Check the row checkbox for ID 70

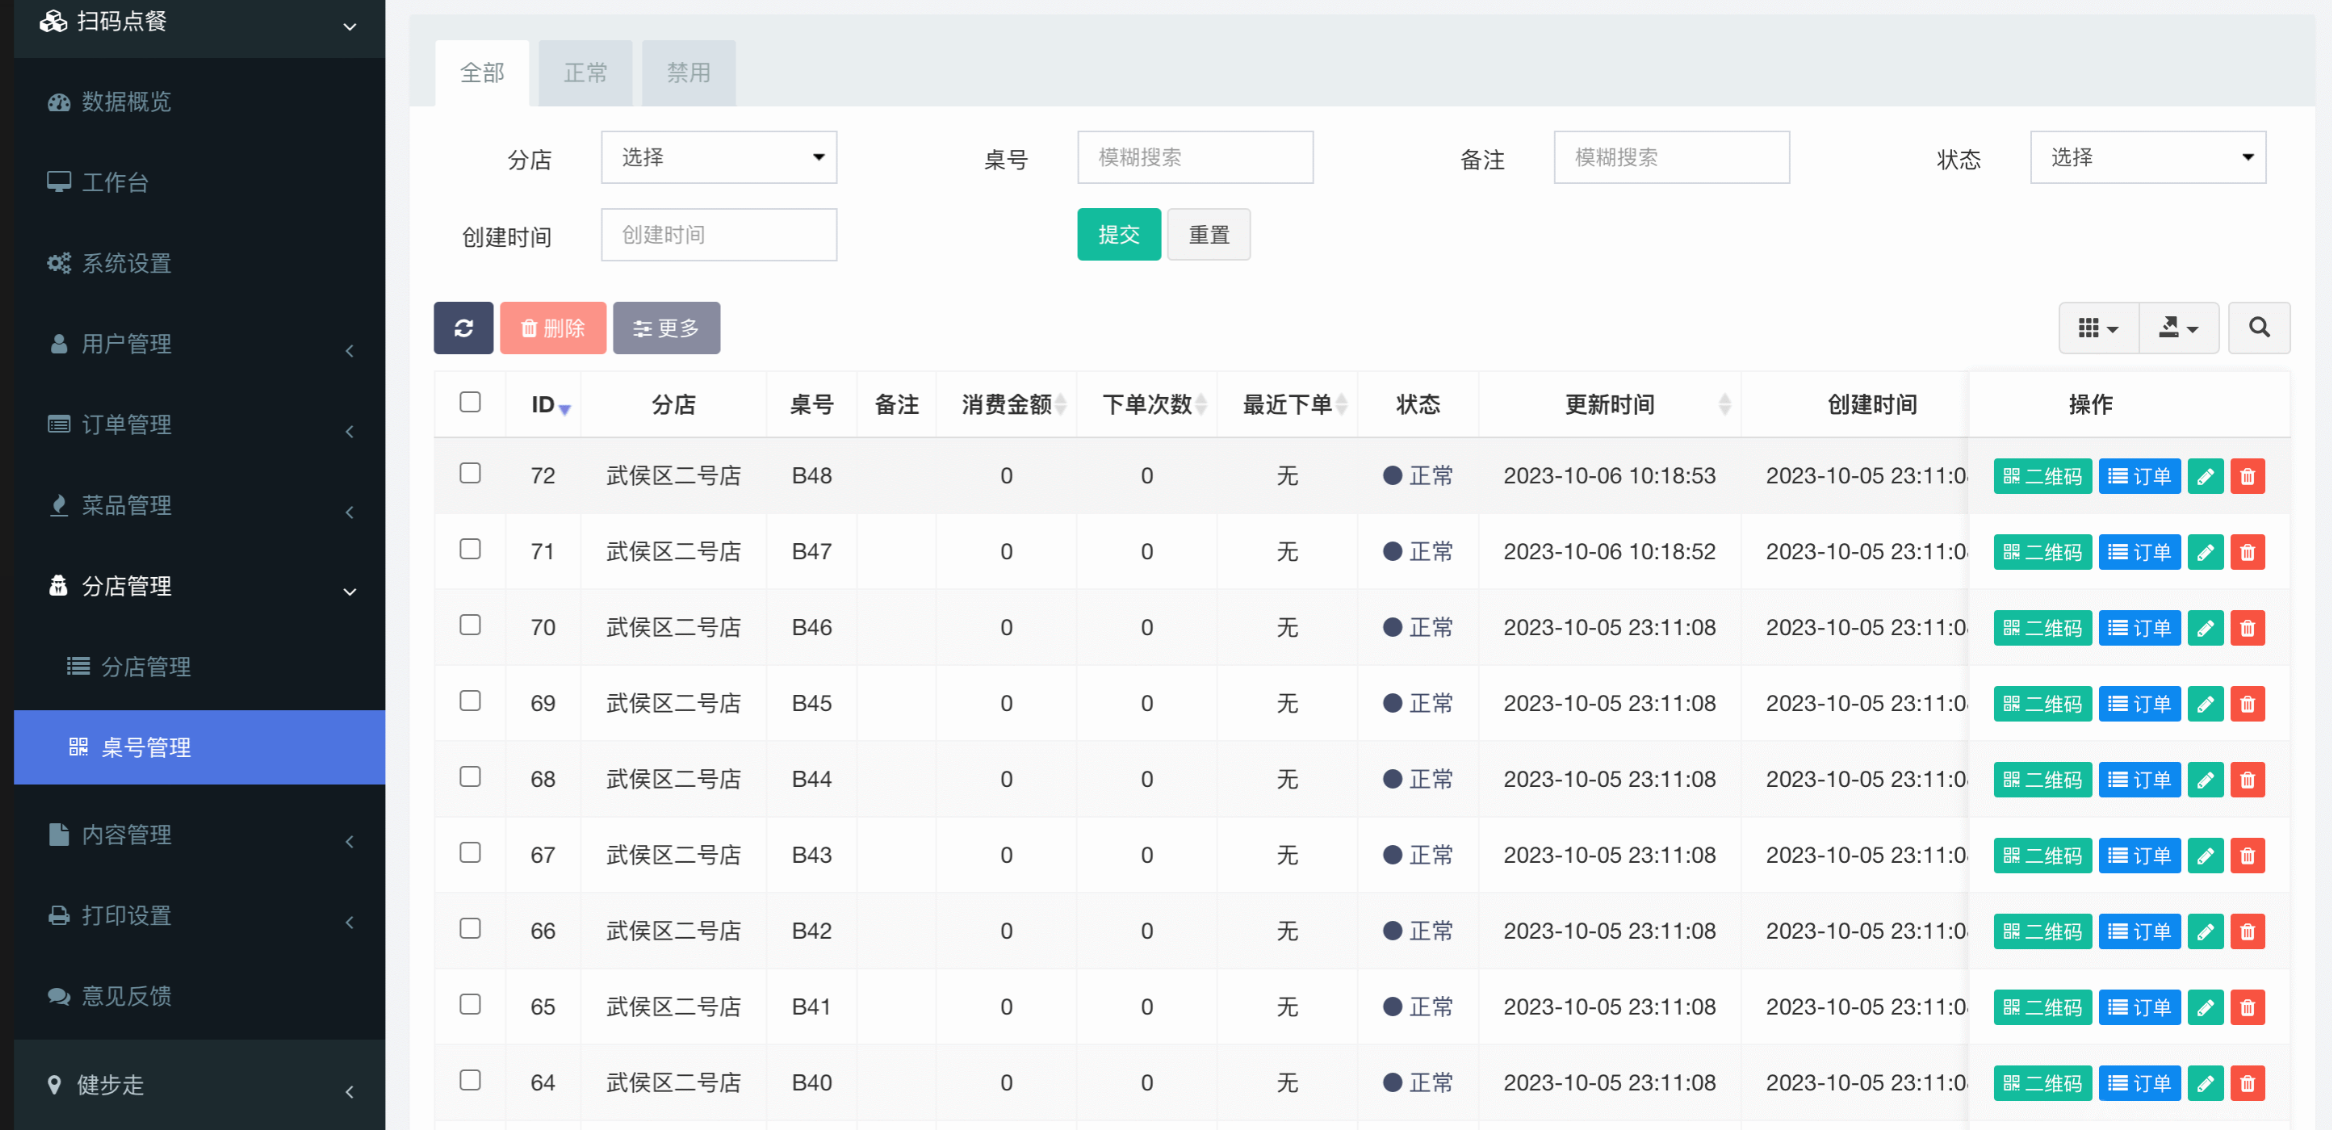click(470, 625)
